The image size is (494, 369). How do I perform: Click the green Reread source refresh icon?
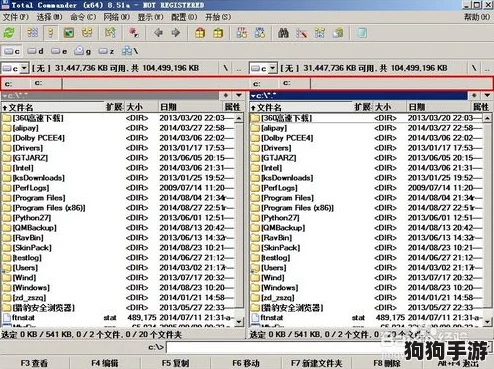[9, 33]
